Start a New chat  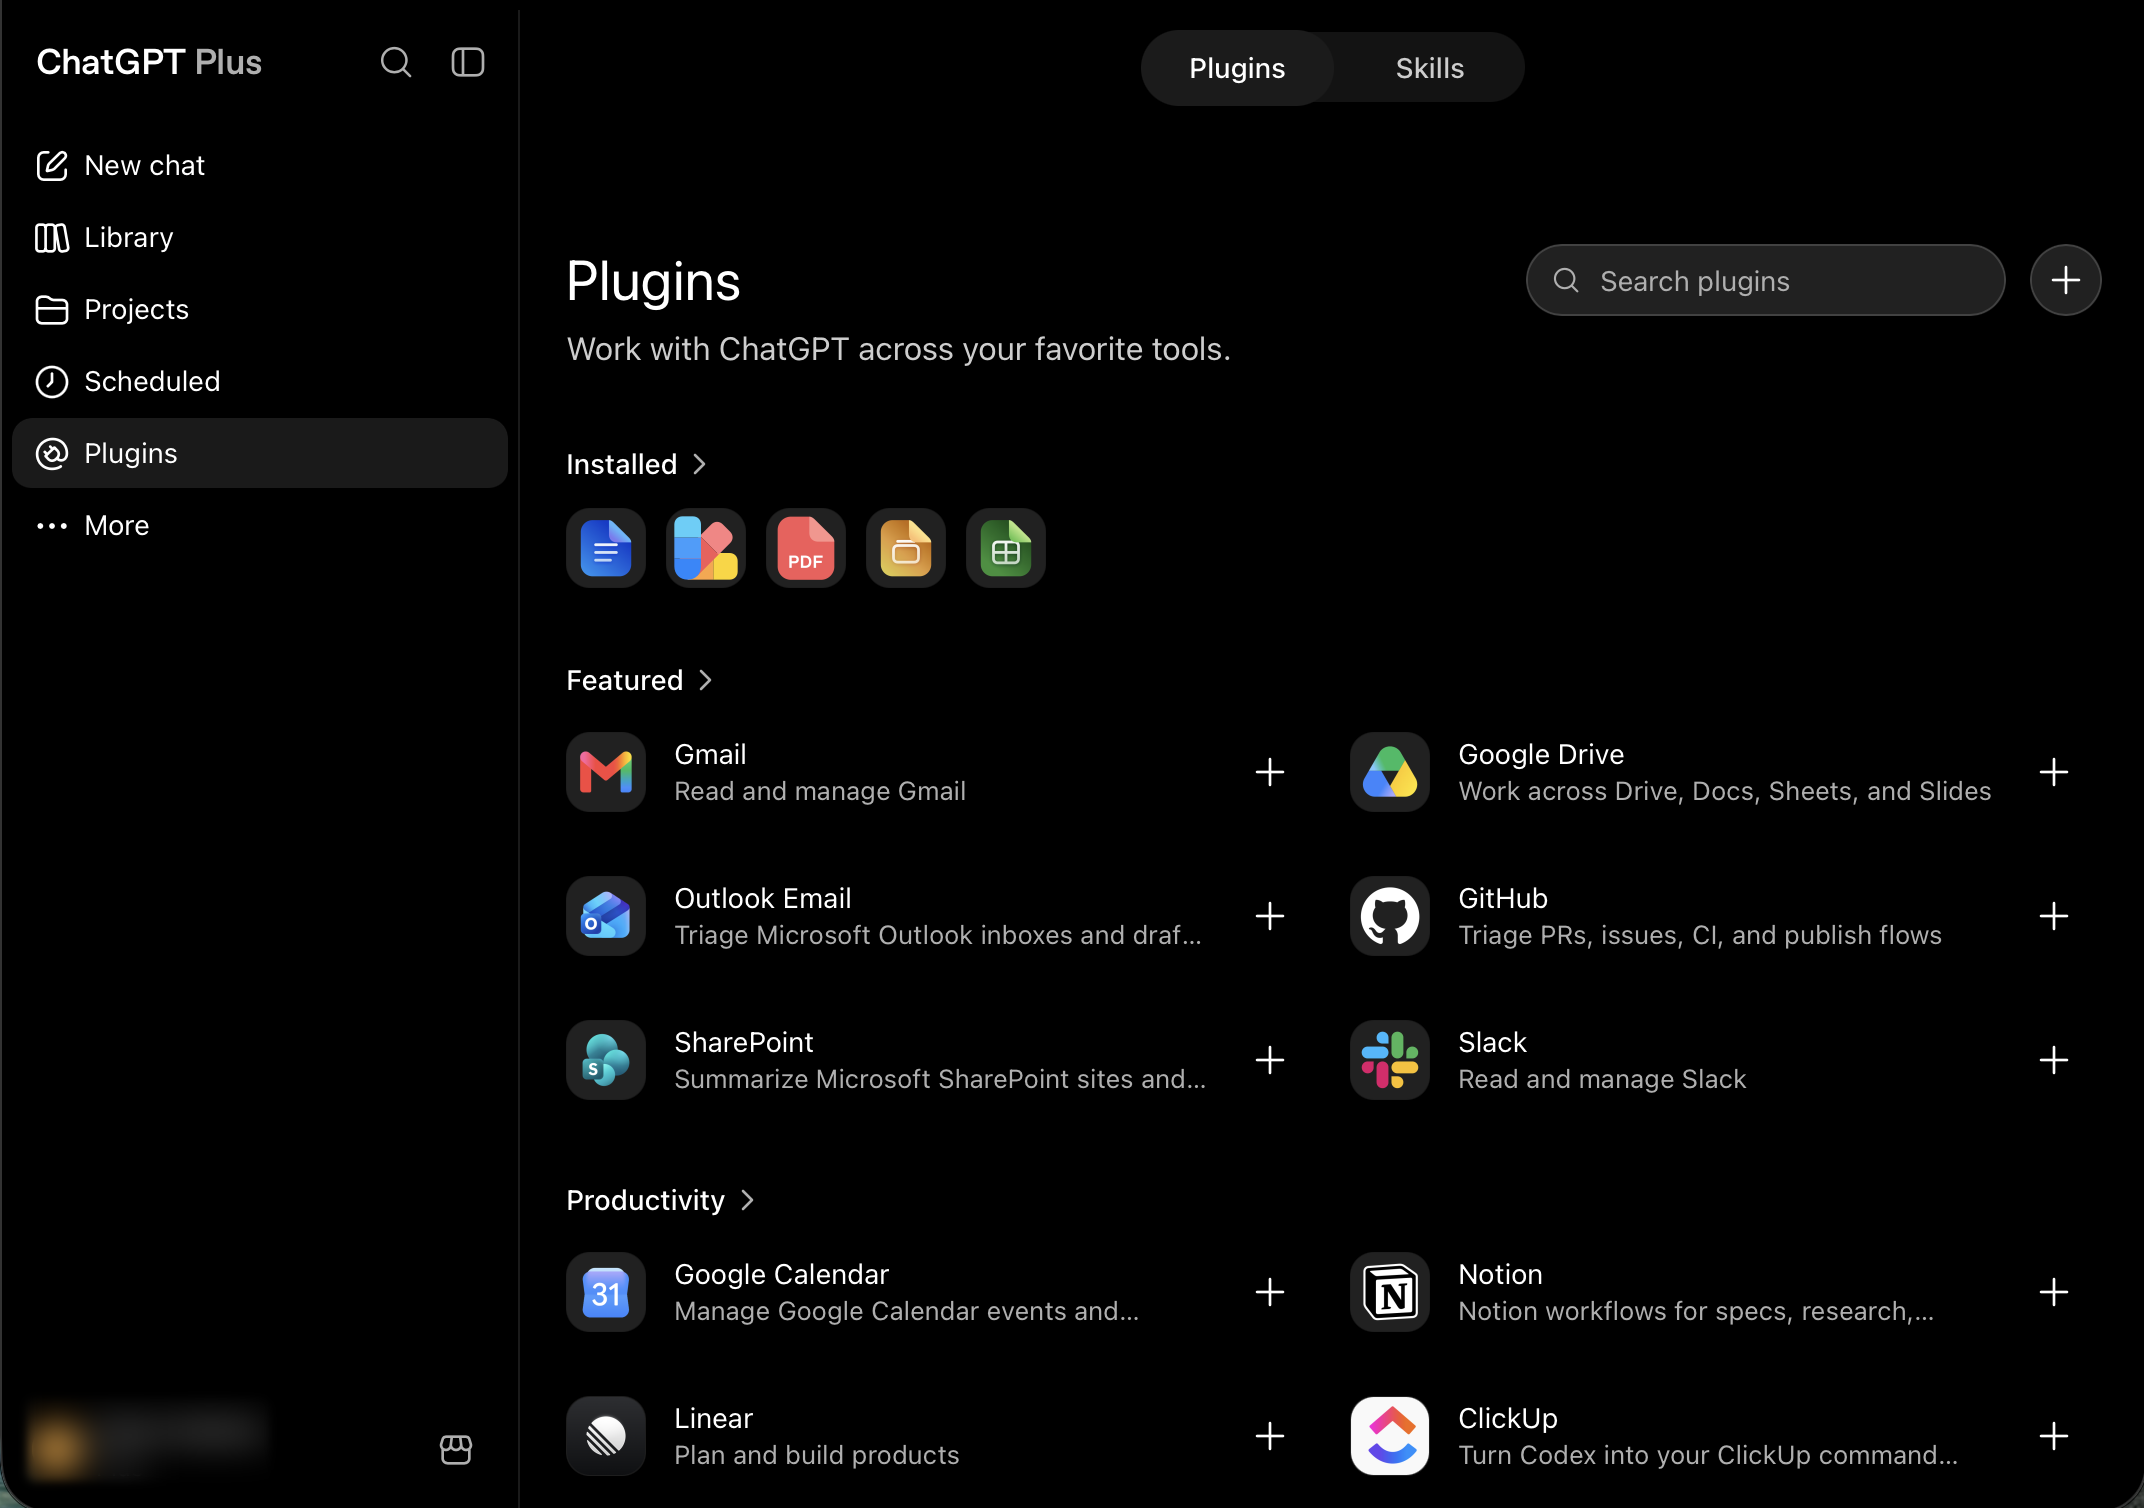click(x=260, y=165)
